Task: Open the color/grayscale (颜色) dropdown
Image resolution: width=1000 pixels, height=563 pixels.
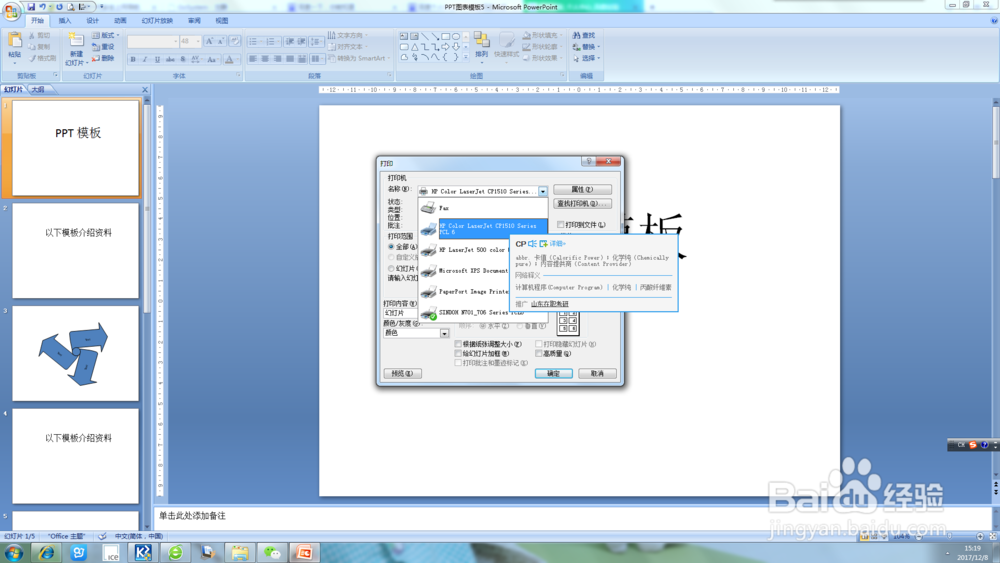Action: [x=445, y=333]
